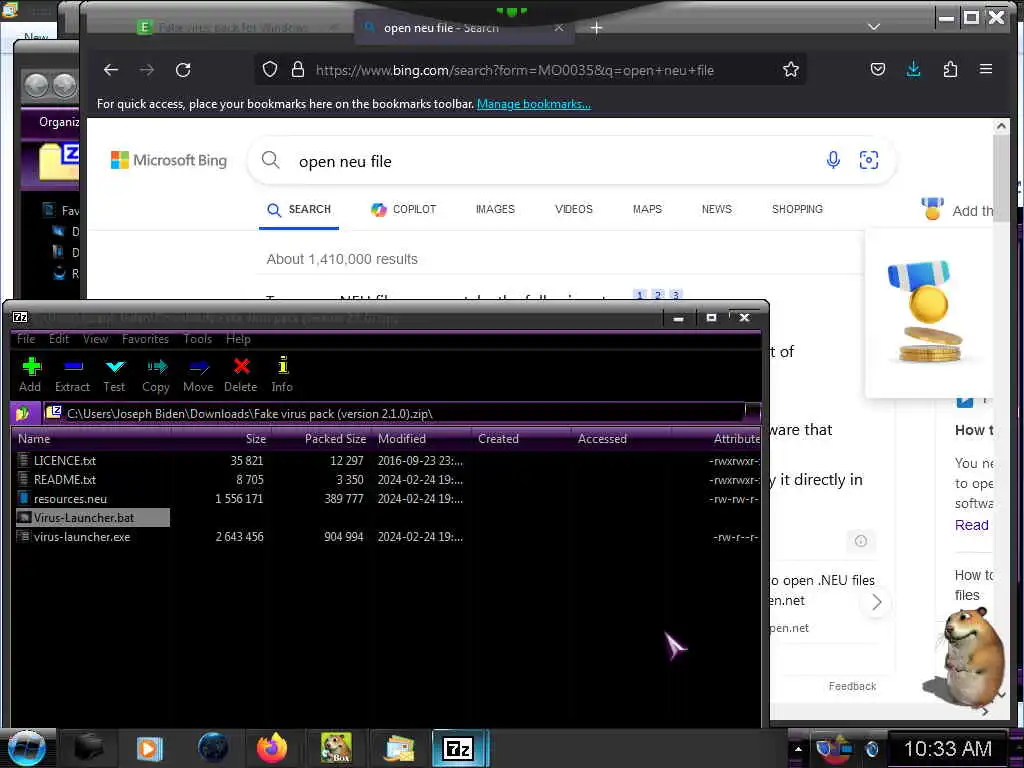The width and height of the screenshot is (1024, 768).
Task: Click the Manage bookmarks link
Action: [x=534, y=104]
